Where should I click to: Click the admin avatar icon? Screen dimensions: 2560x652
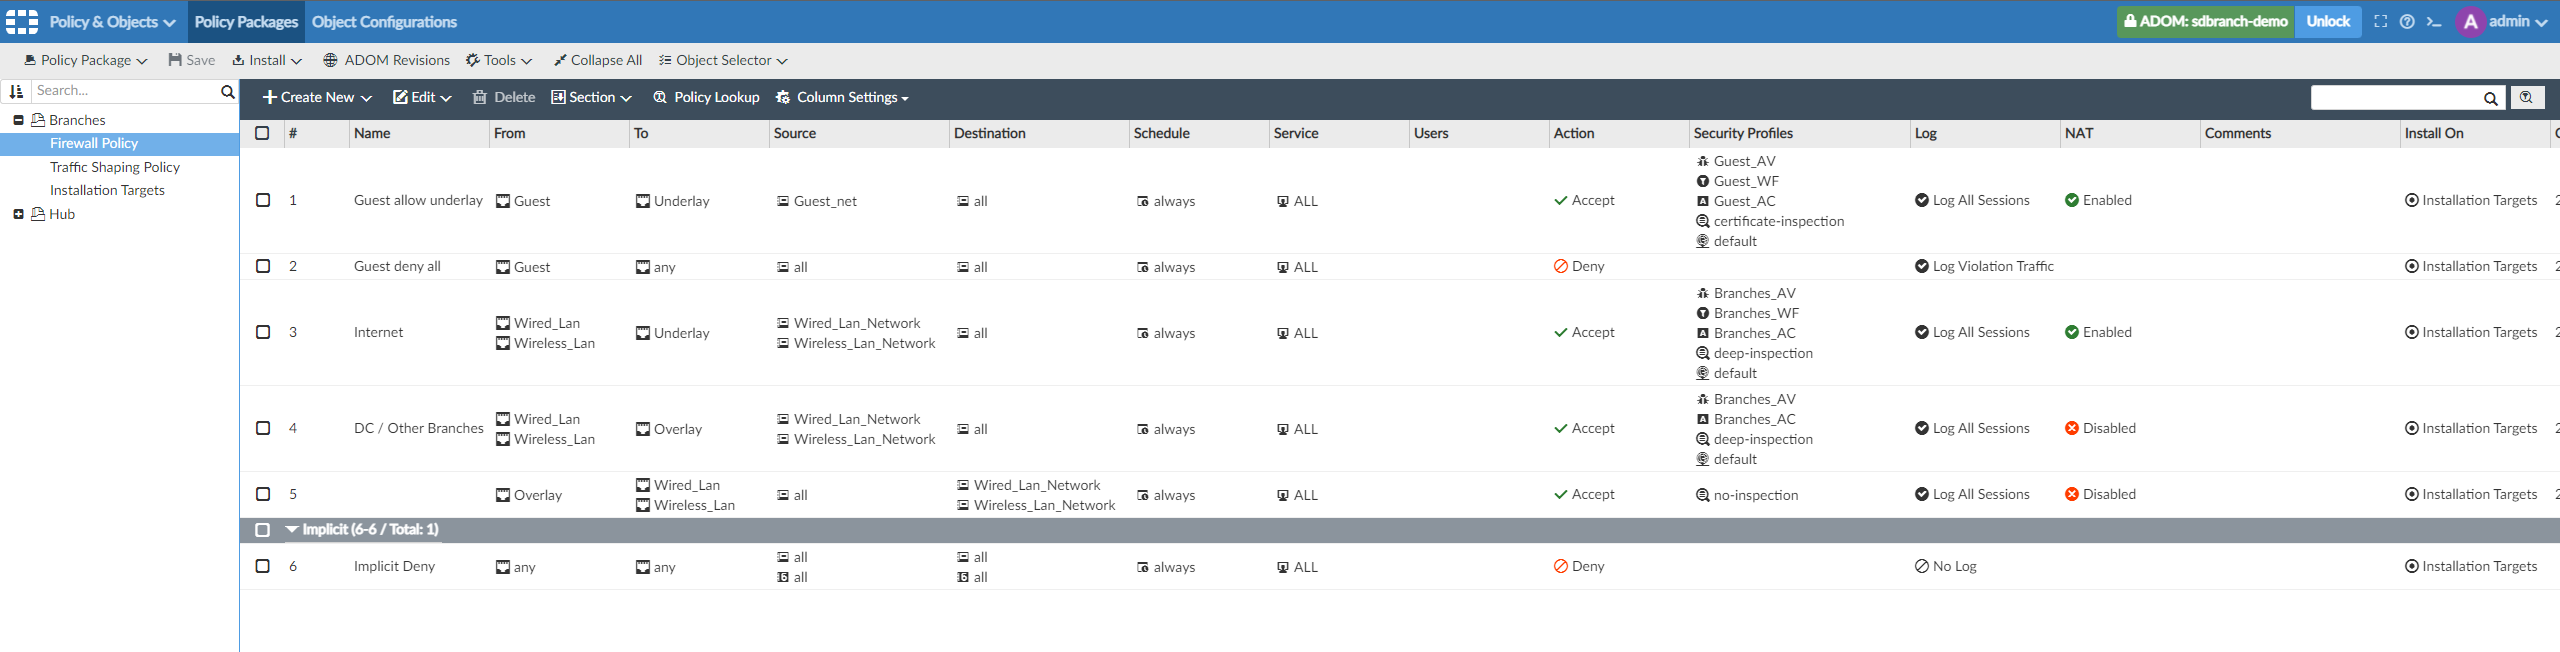pyautogui.click(x=2471, y=22)
